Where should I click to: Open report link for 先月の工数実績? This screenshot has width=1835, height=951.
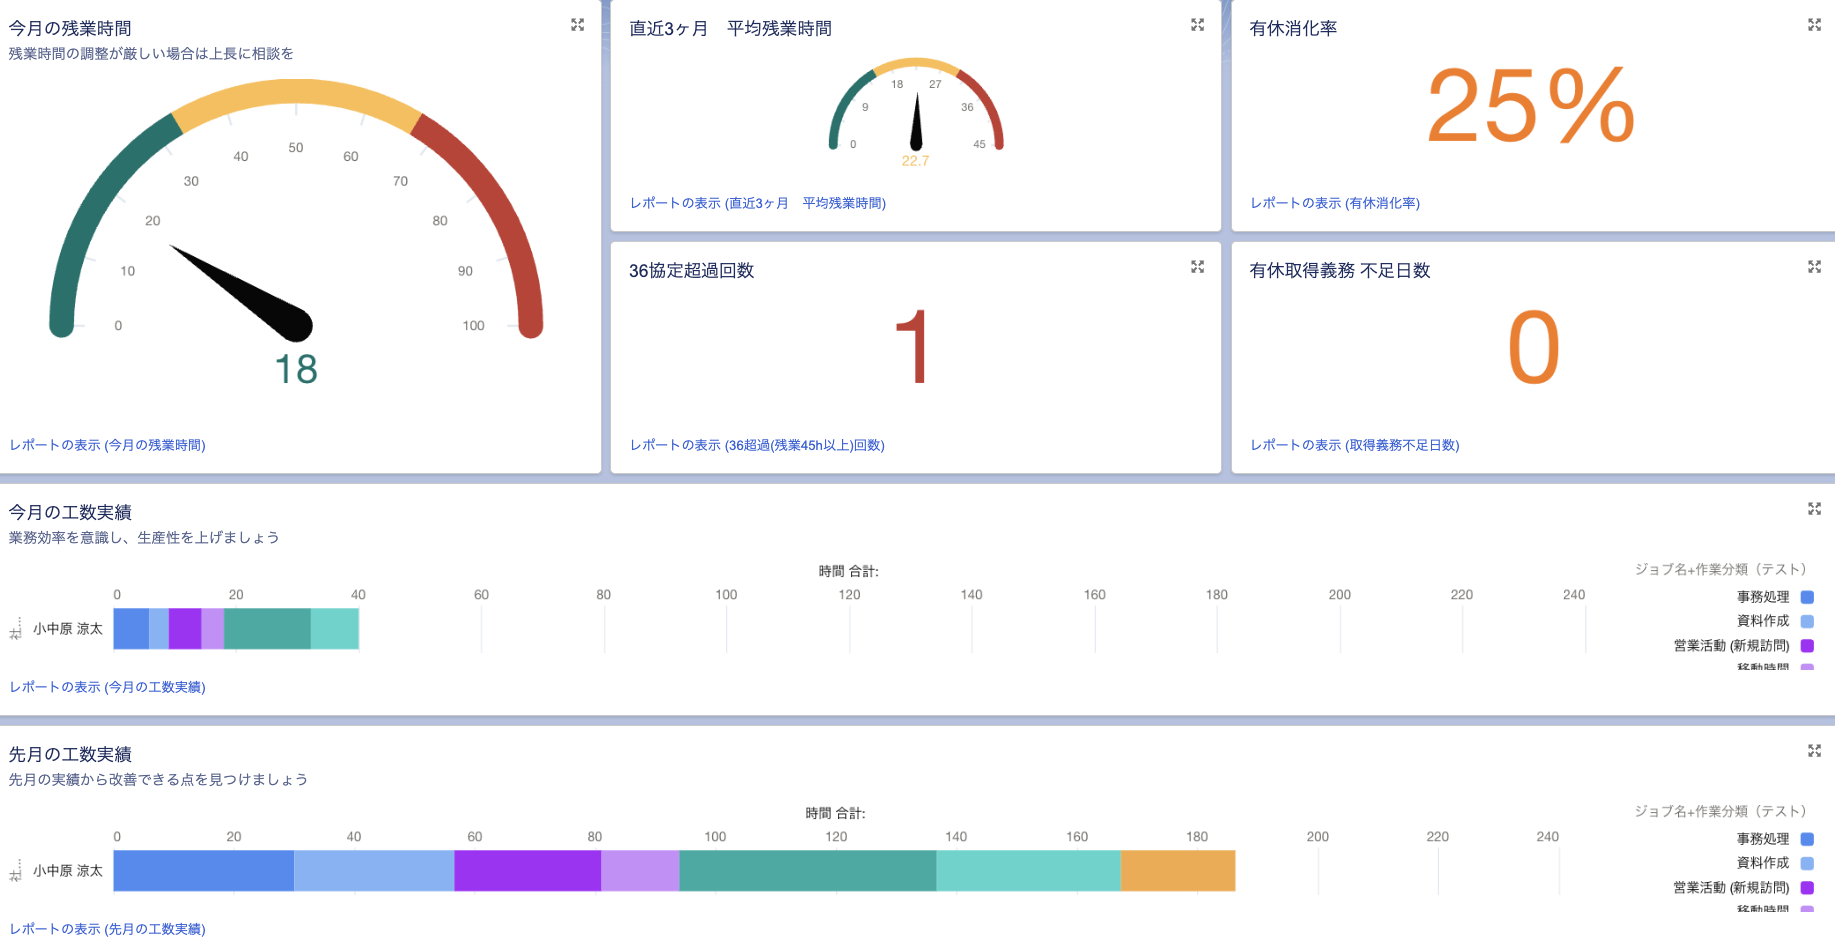(x=108, y=929)
